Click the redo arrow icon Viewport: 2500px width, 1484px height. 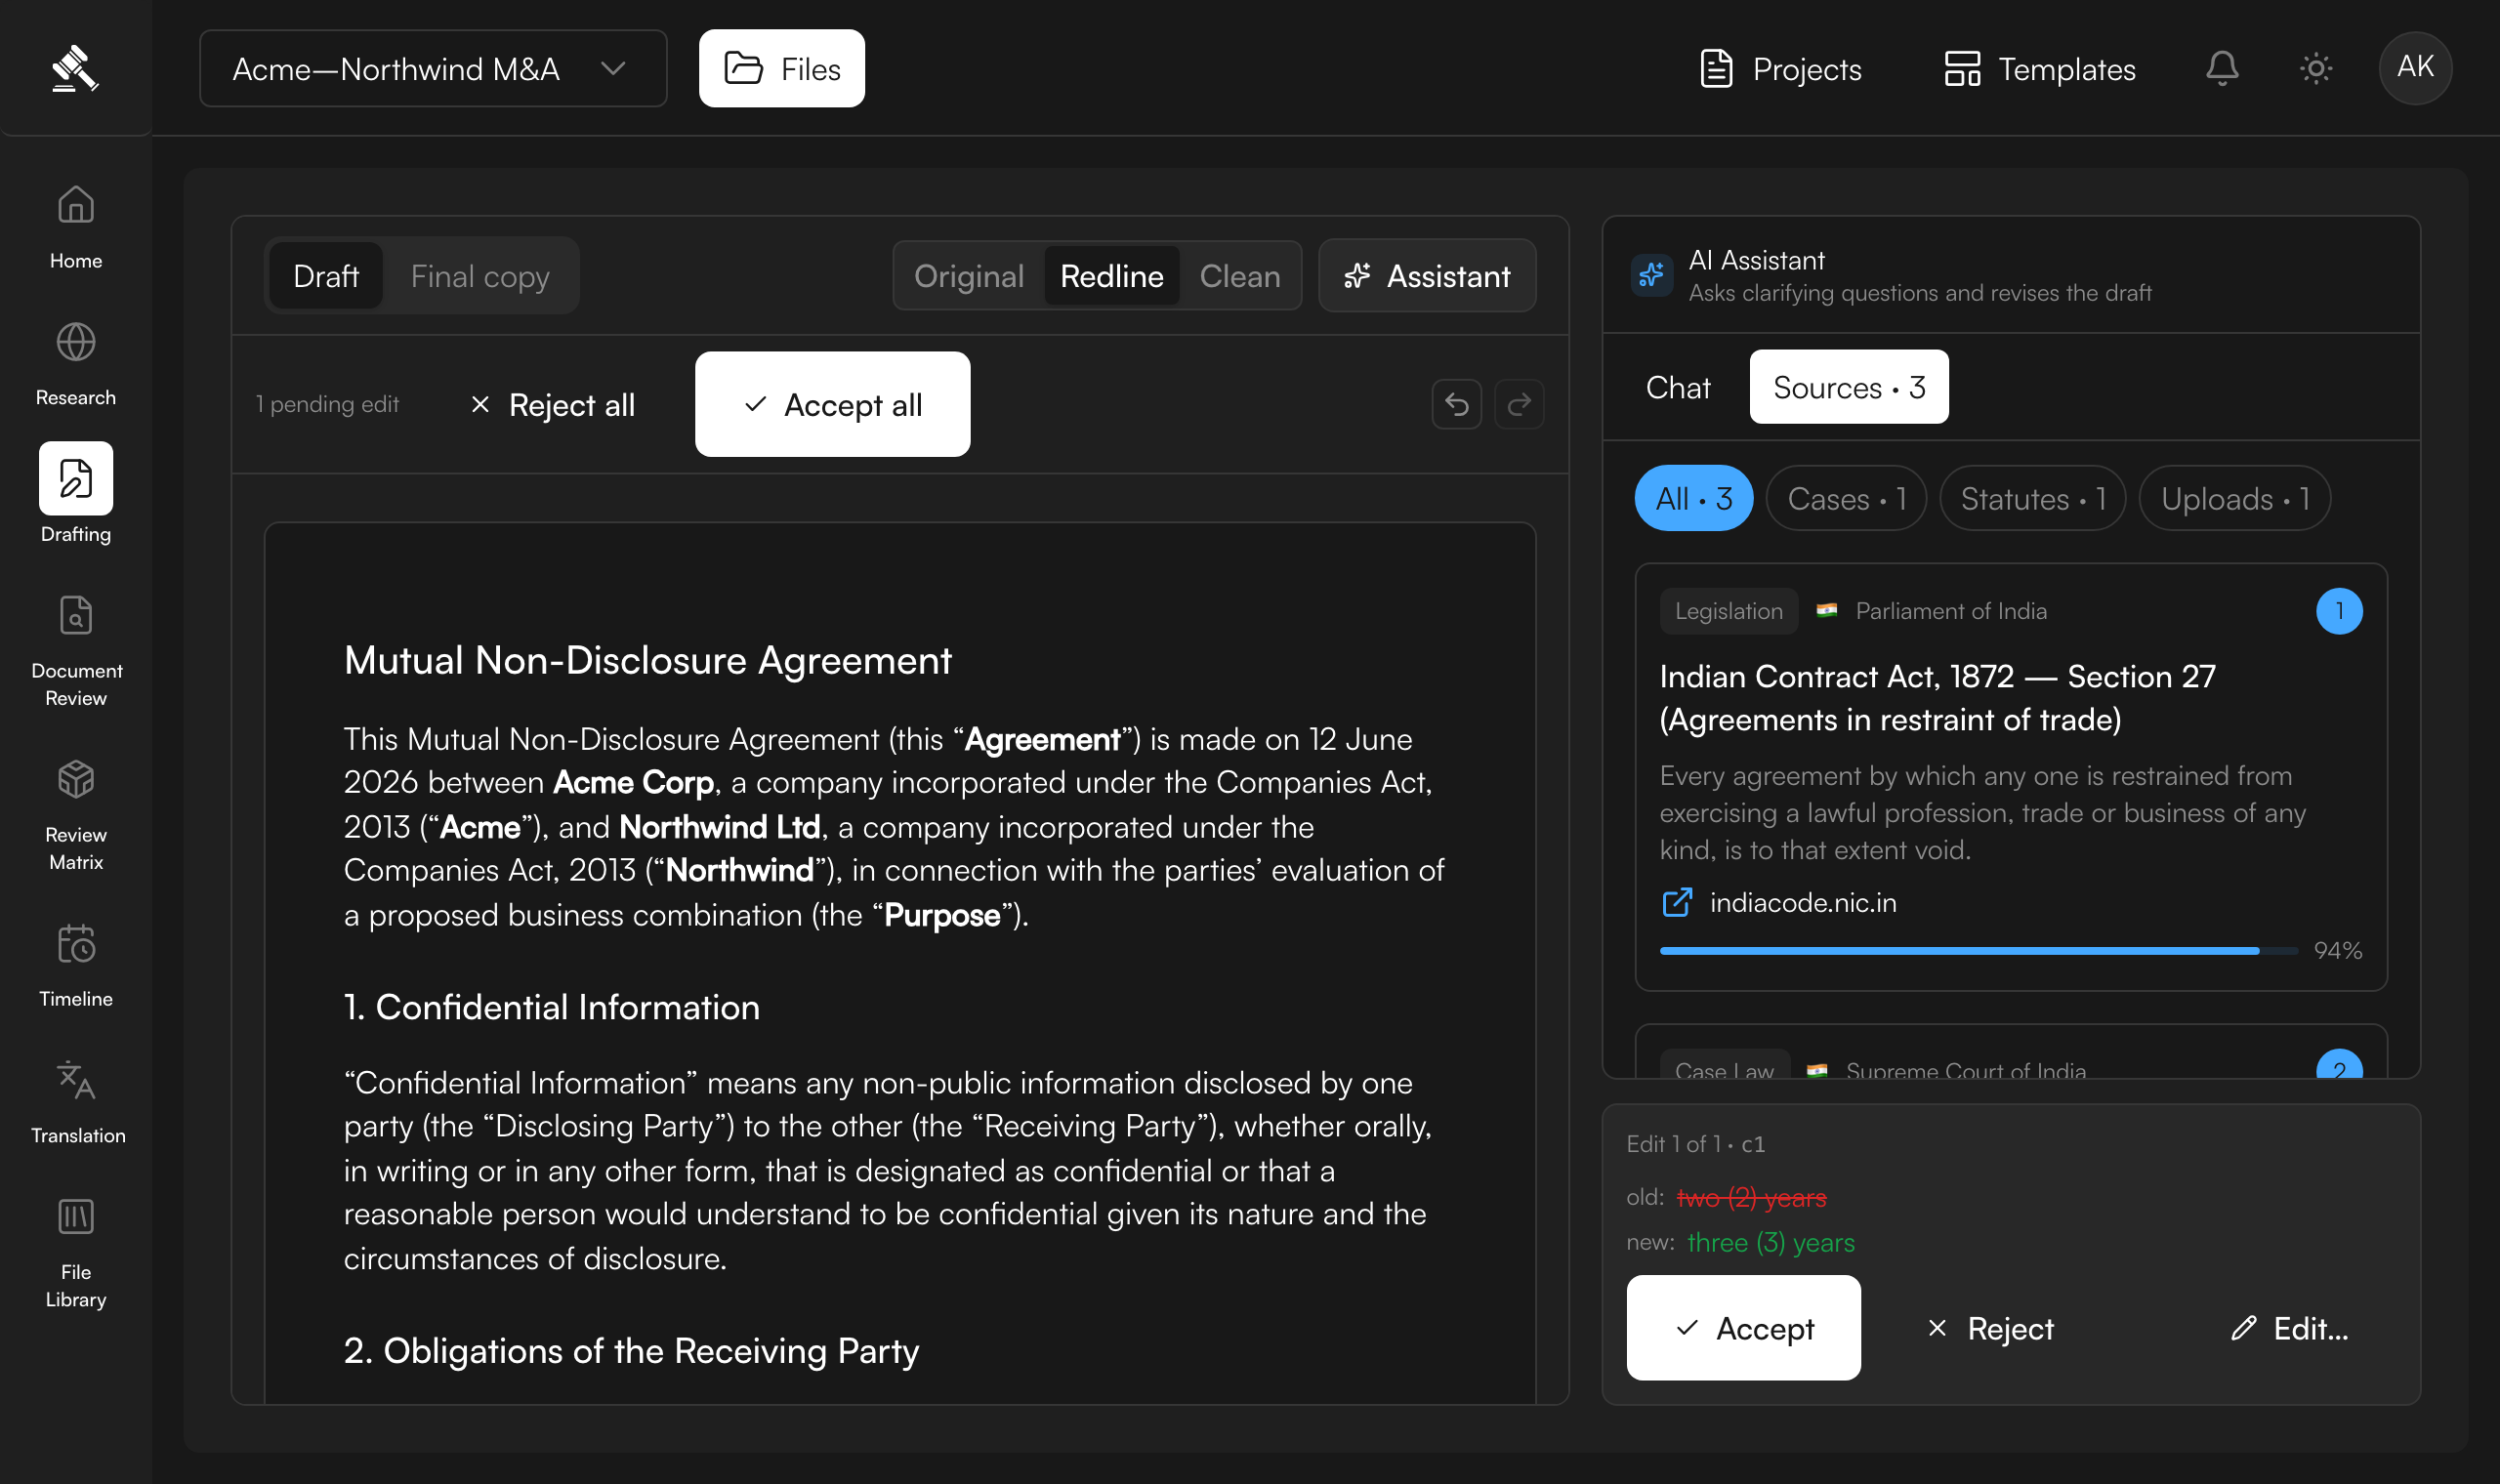coord(1519,405)
